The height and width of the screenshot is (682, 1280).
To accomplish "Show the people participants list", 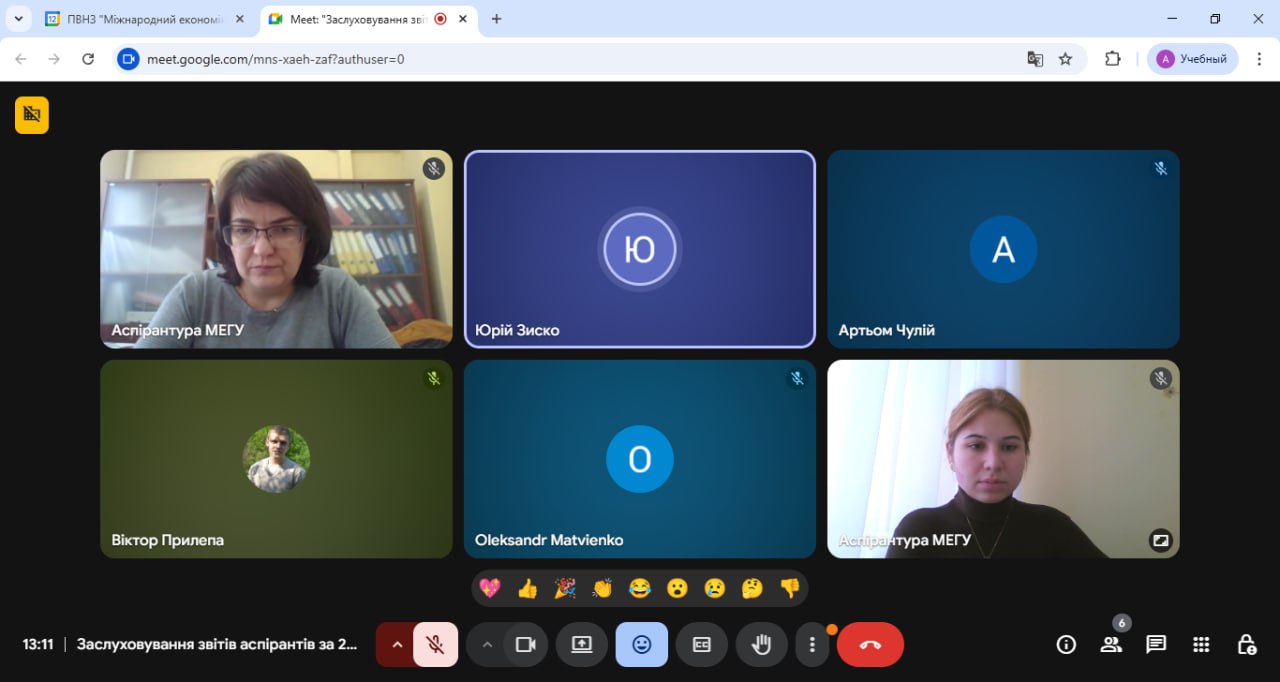I will point(1111,644).
